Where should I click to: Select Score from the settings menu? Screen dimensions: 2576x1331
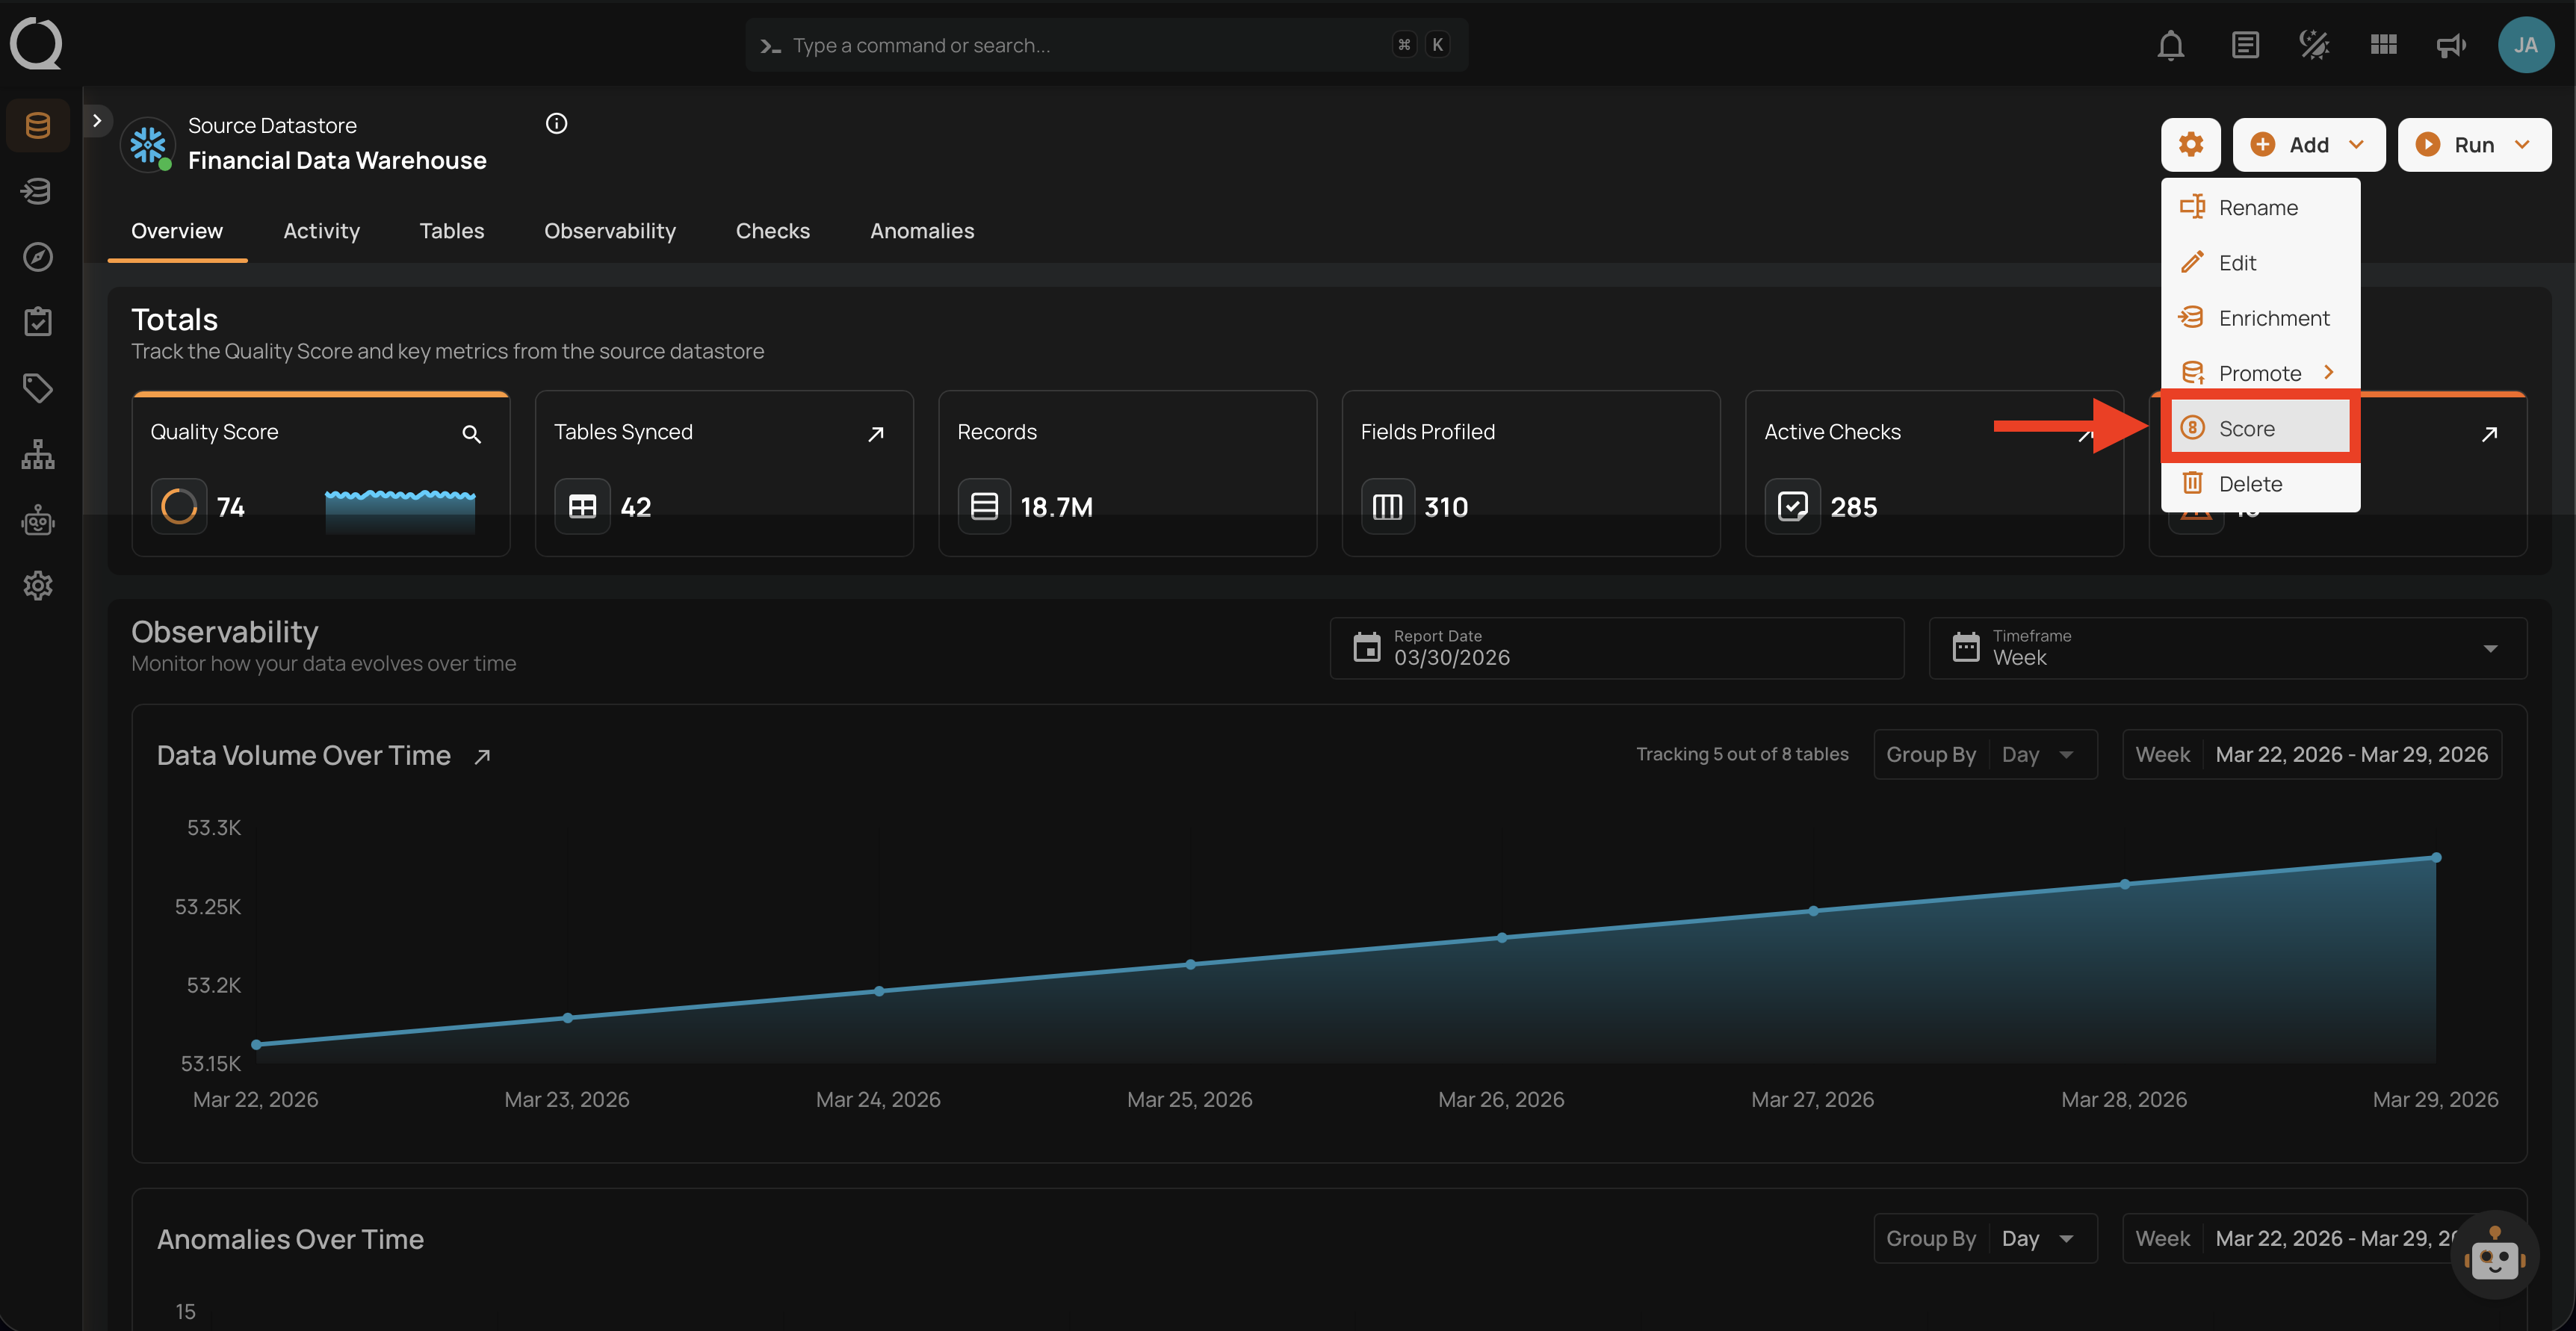point(2246,429)
